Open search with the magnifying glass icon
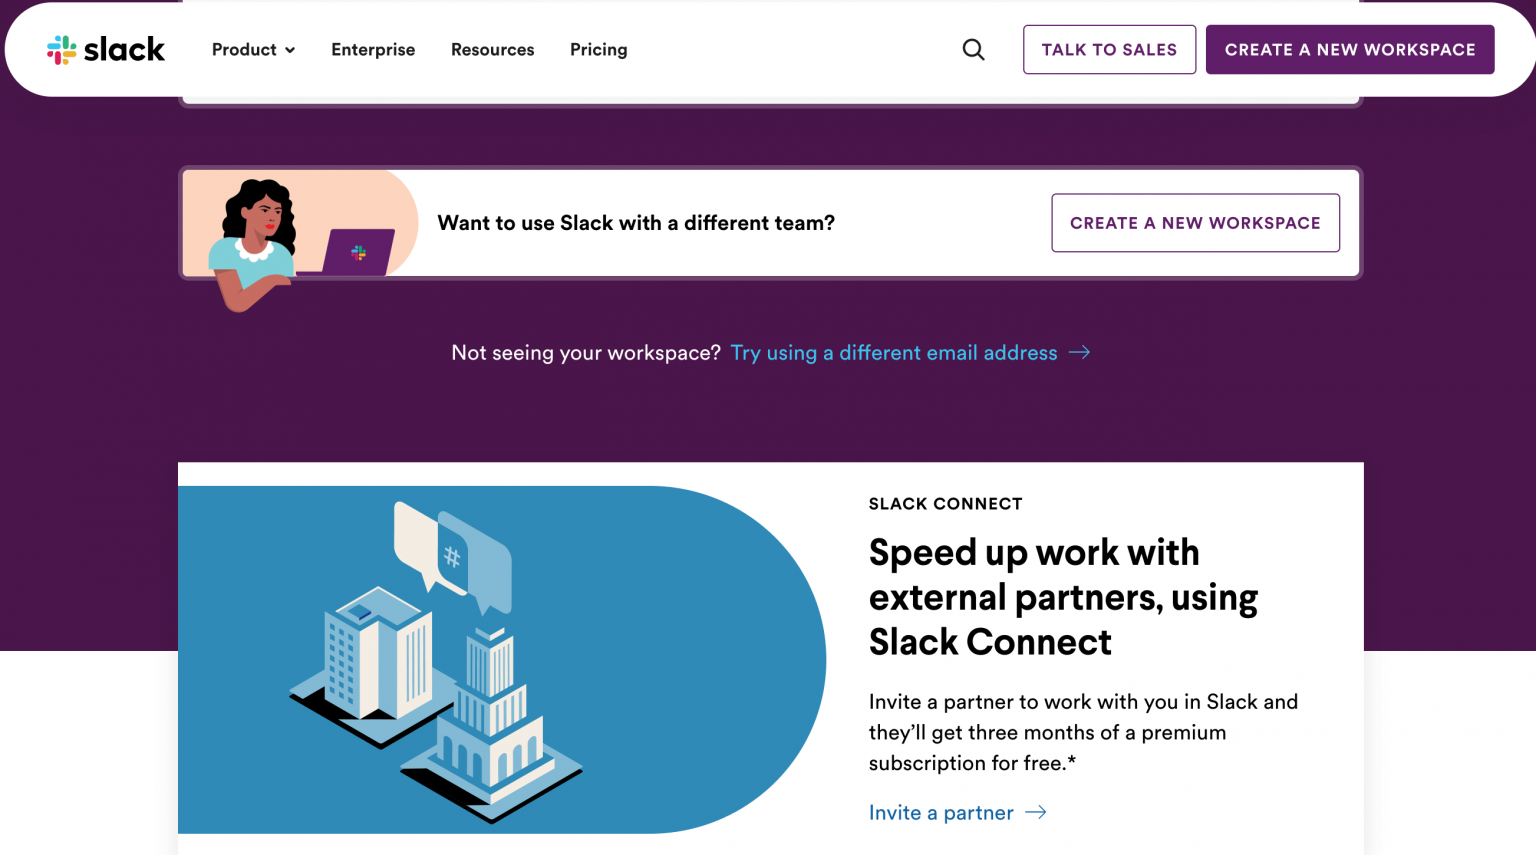Screen dimensions: 1536x855 pos(973,49)
